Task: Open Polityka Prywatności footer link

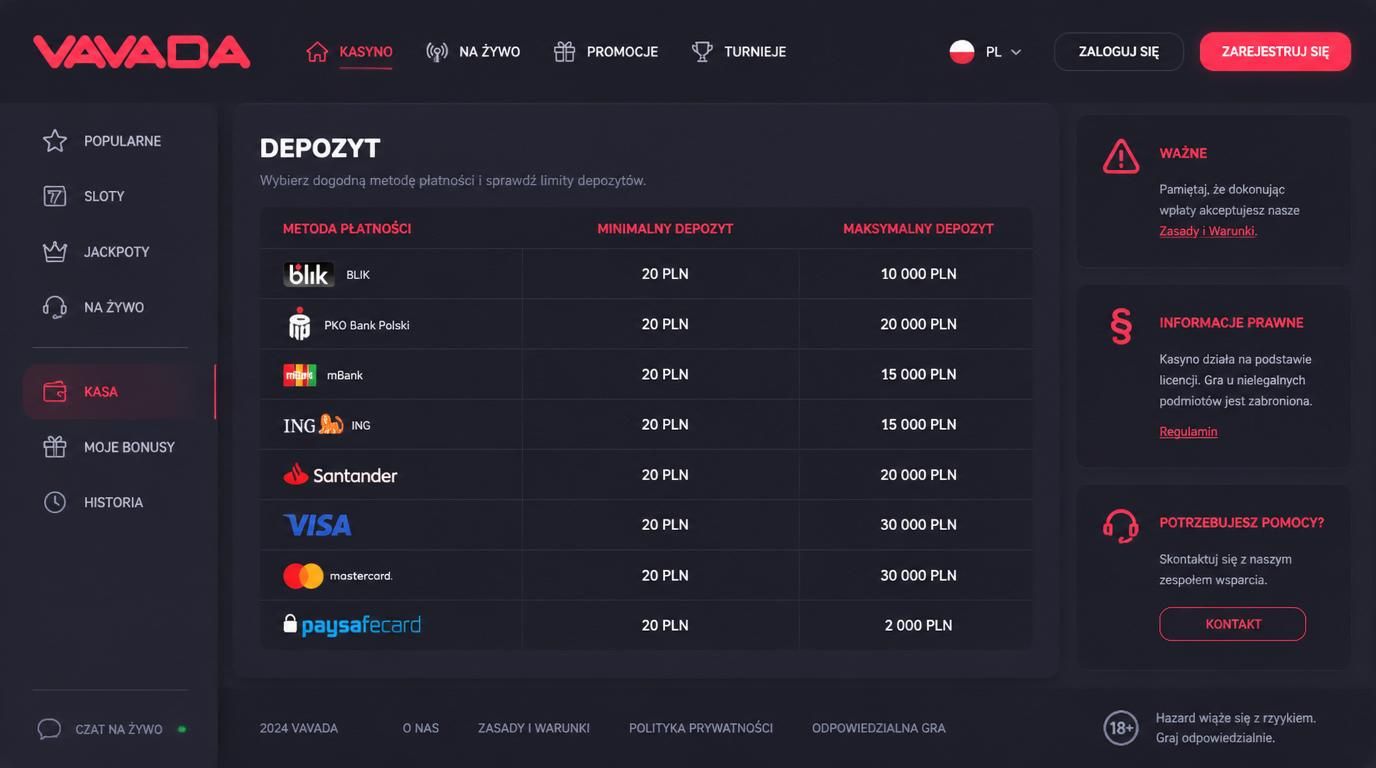Action: tap(701, 728)
